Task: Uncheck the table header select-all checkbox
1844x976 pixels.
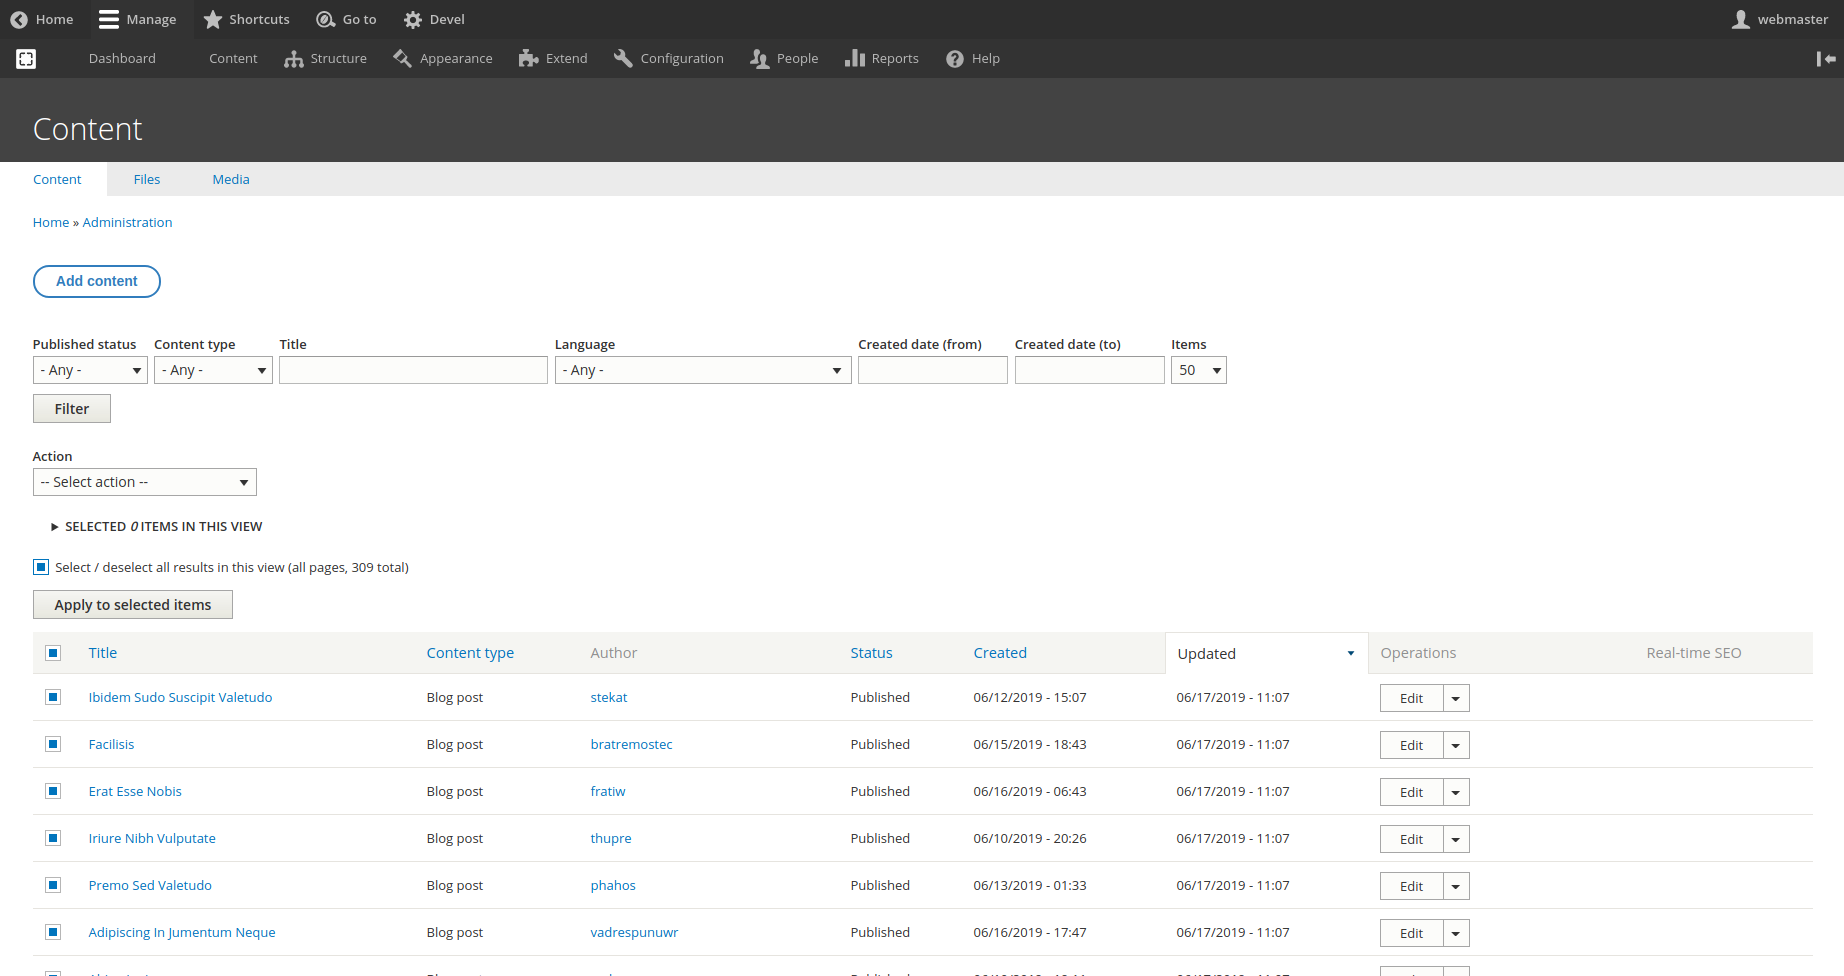Action: click(x=53, y=652)
